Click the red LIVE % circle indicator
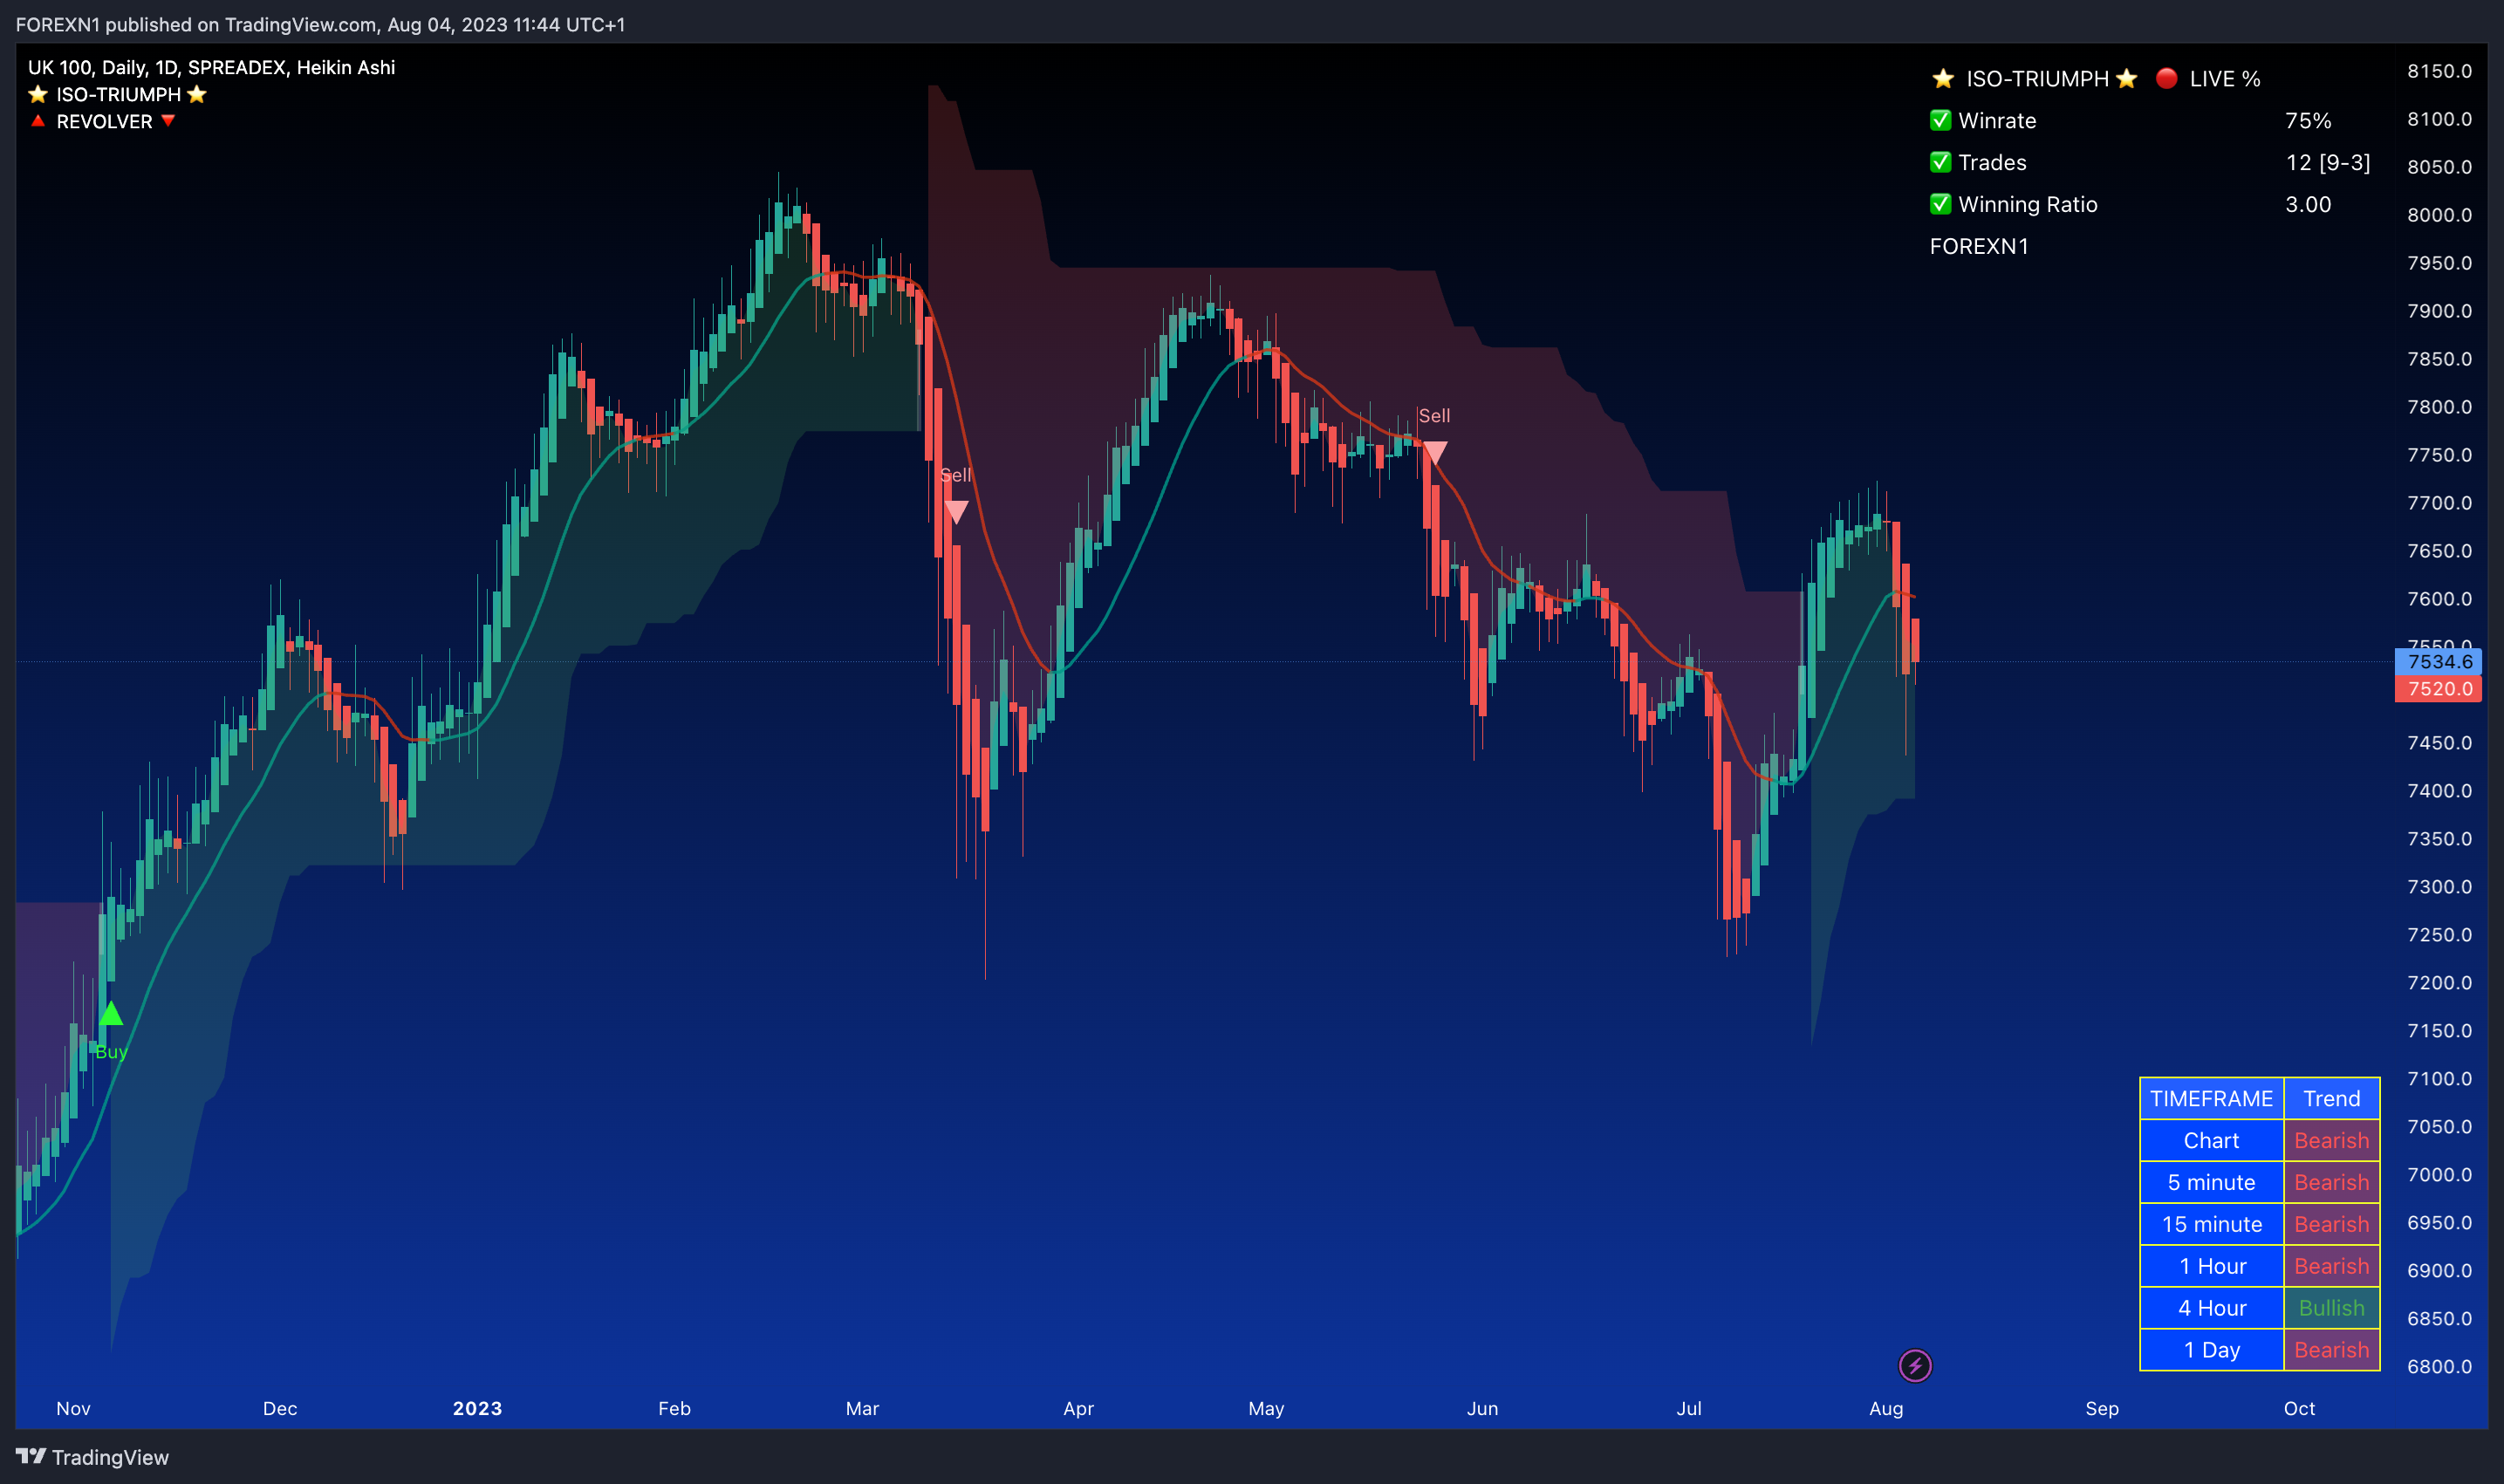 tap(2166, 78)
